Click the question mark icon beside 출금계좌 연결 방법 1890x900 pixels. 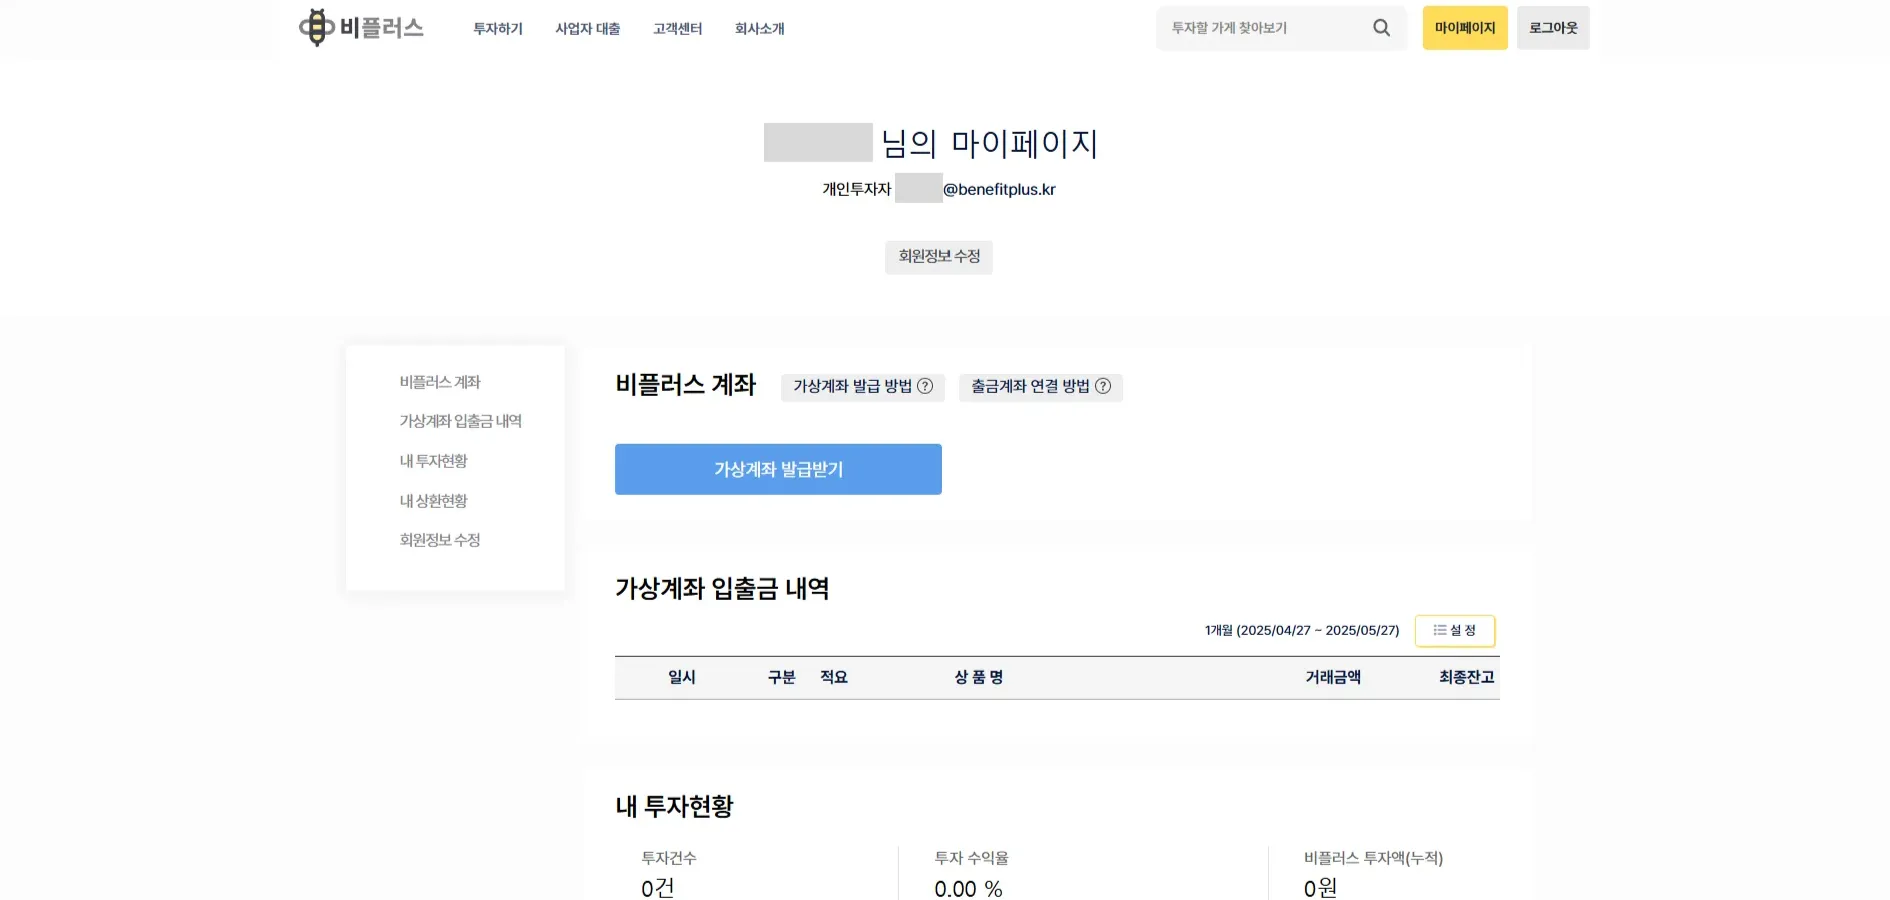[1103, 386]
